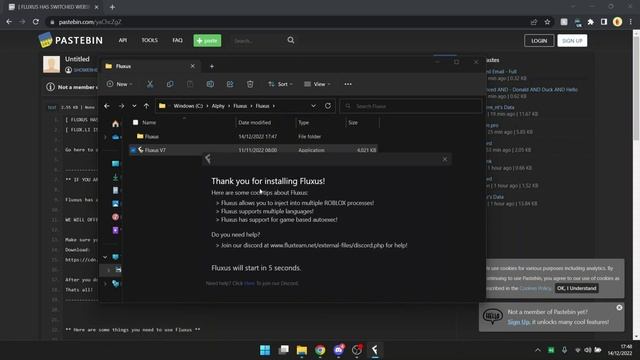The height and width of the screenshot is (360, 640).
Task: Open the View dropdown
Action: coord(317,84)
